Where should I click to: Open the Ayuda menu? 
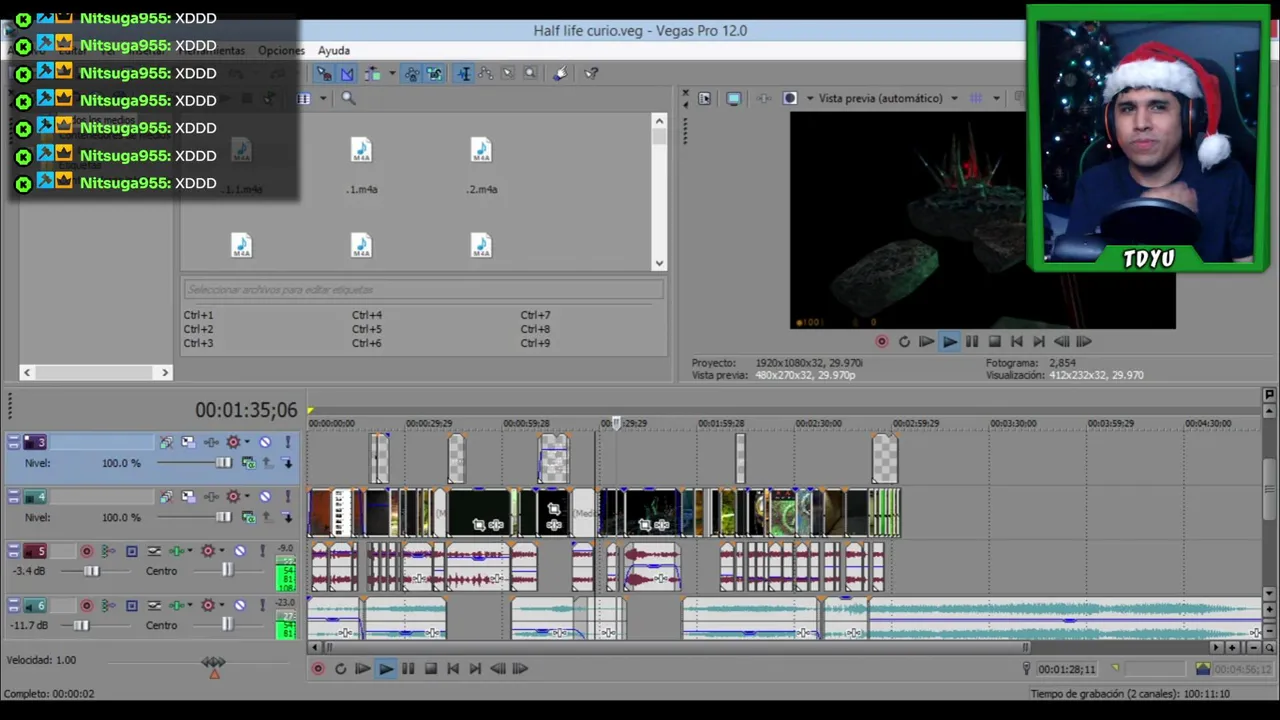click(x=334, y=50)
